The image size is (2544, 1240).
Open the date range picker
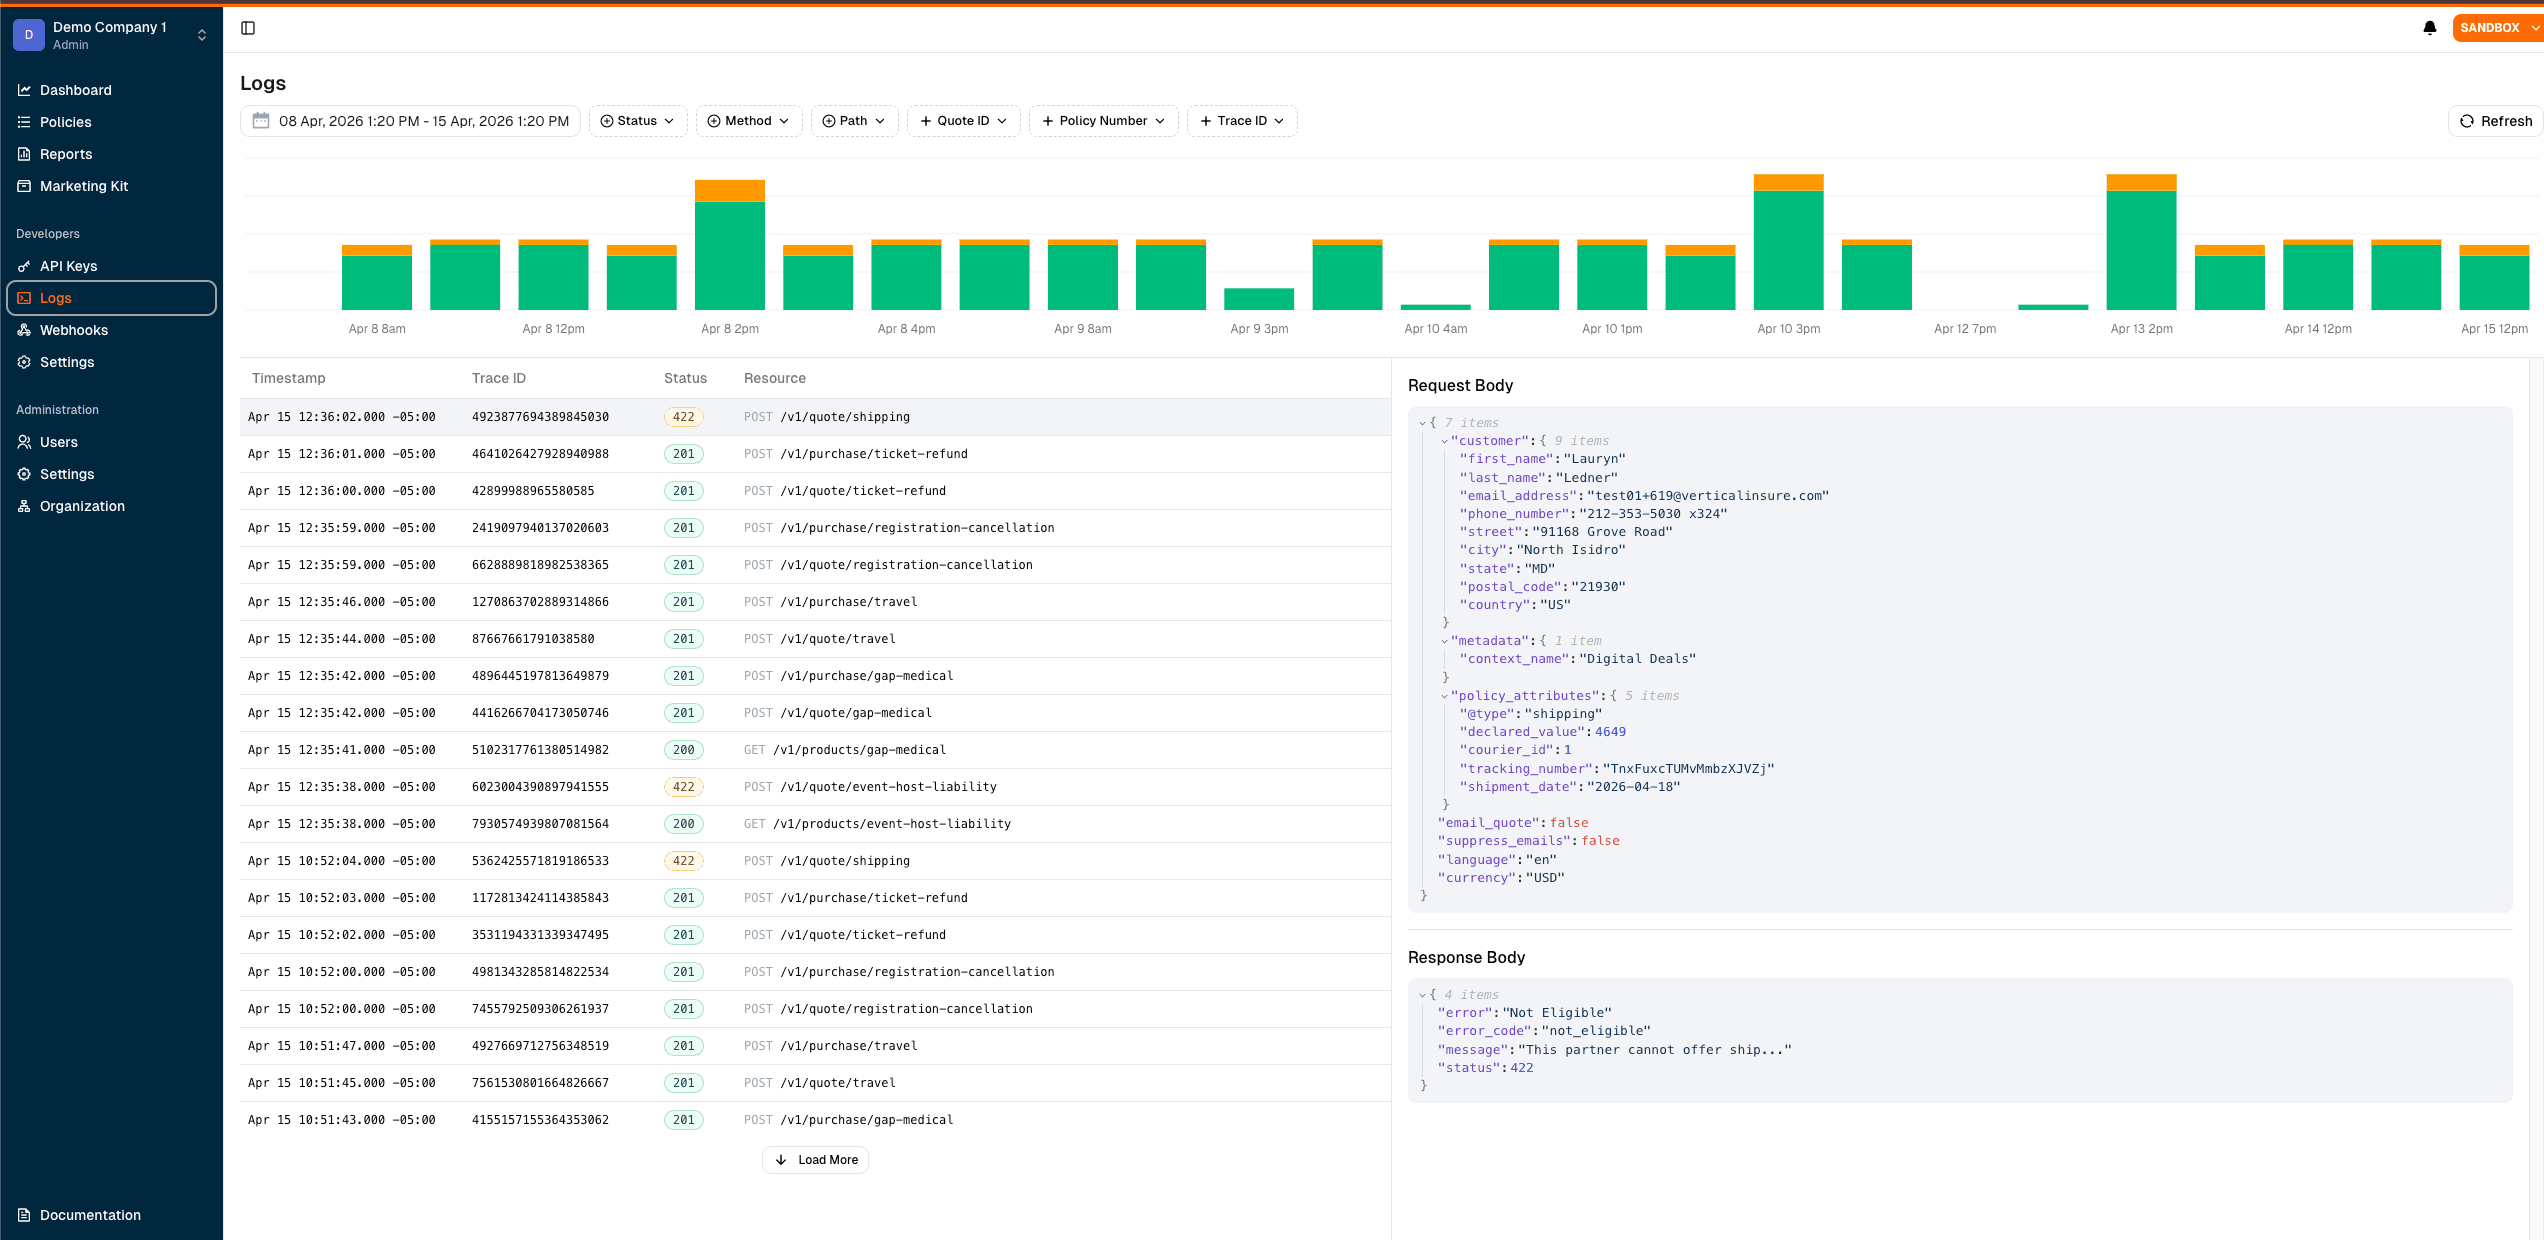click(410, 120)
